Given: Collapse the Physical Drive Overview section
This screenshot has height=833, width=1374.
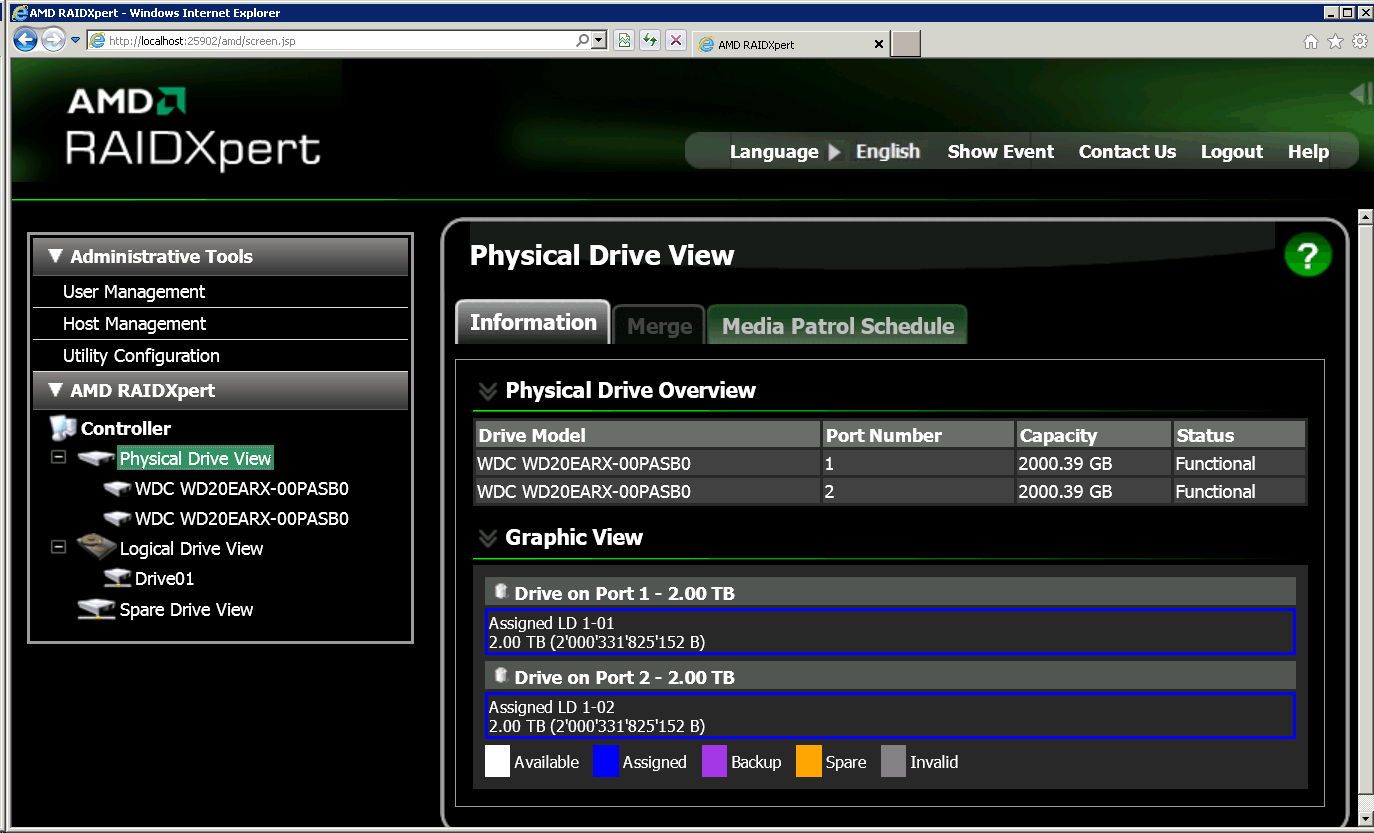Looking at the screenshot, I should pyautogui.click(x=487, y=391).
